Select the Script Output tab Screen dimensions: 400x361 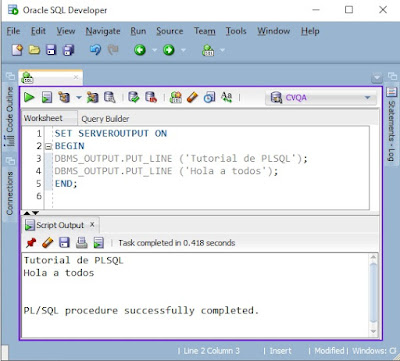(x=60, y=225)
